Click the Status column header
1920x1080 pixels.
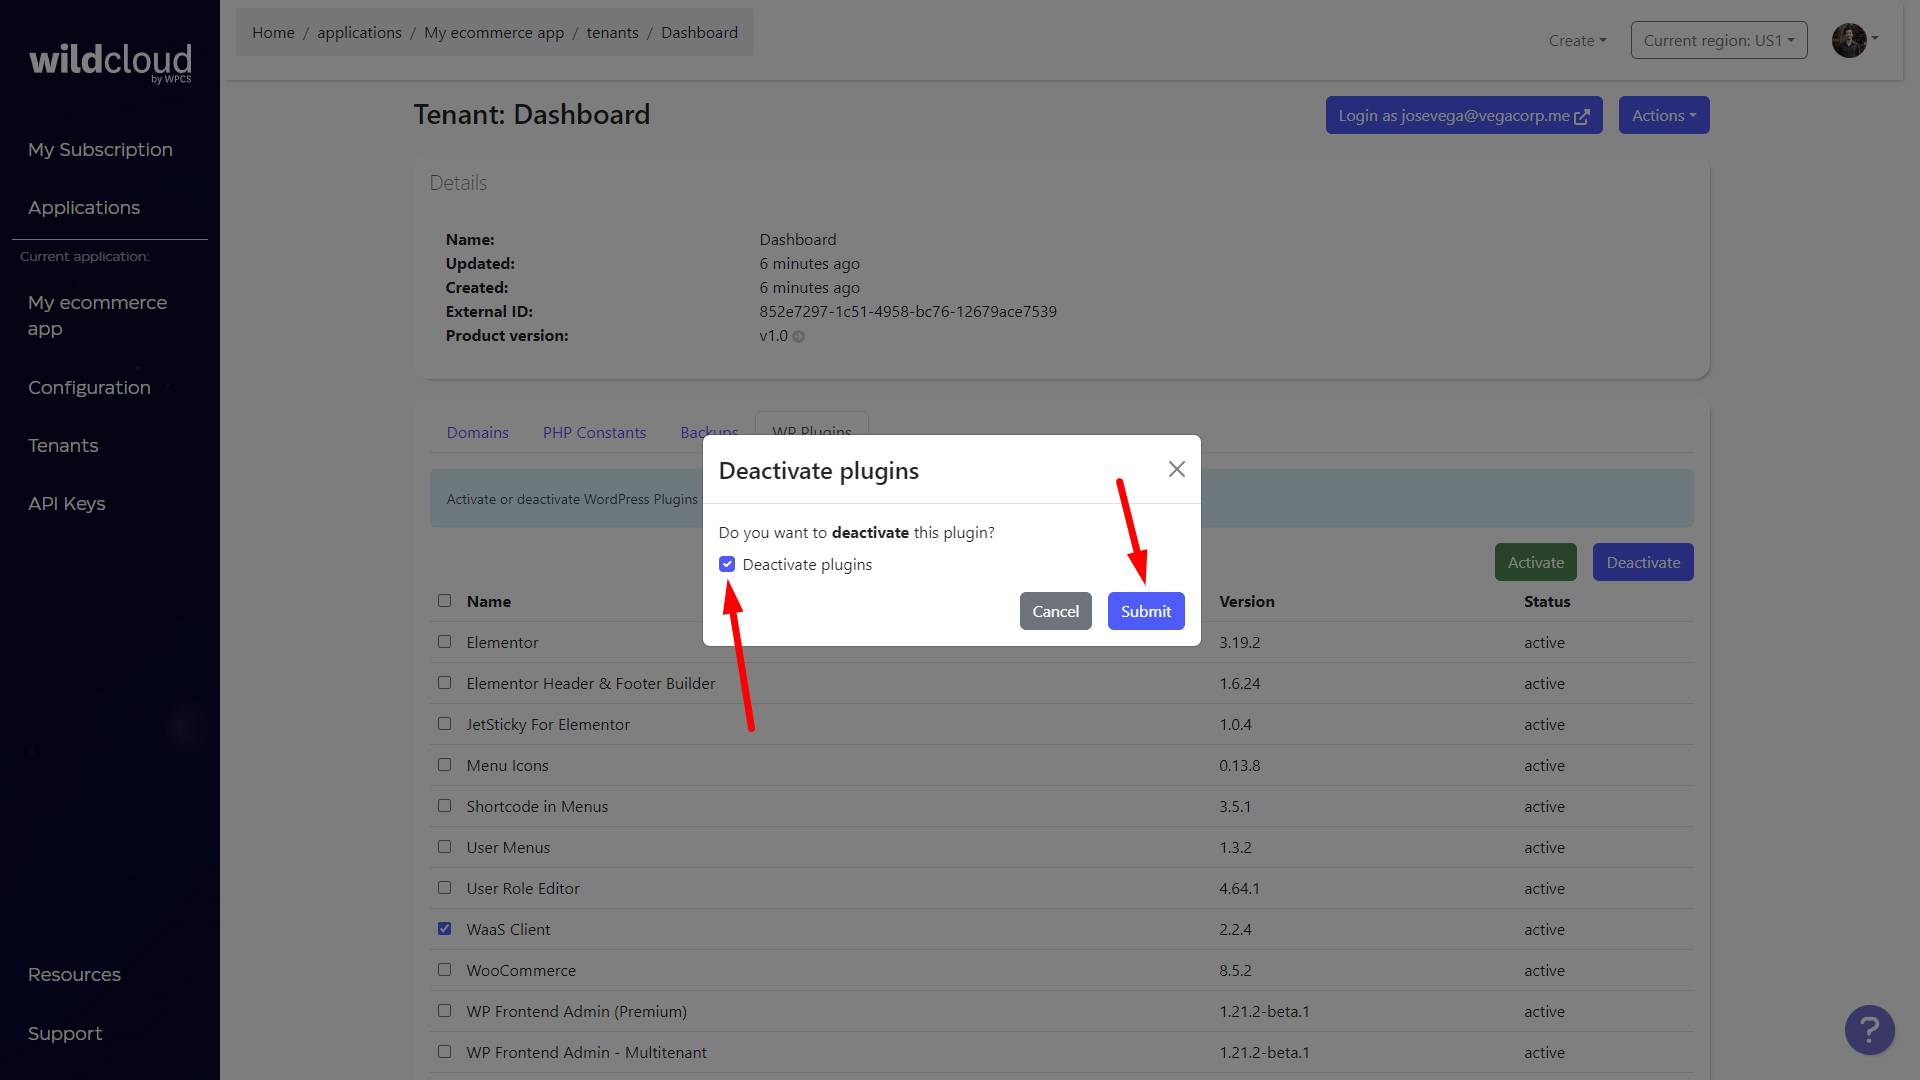click(x=1547, y=601)
